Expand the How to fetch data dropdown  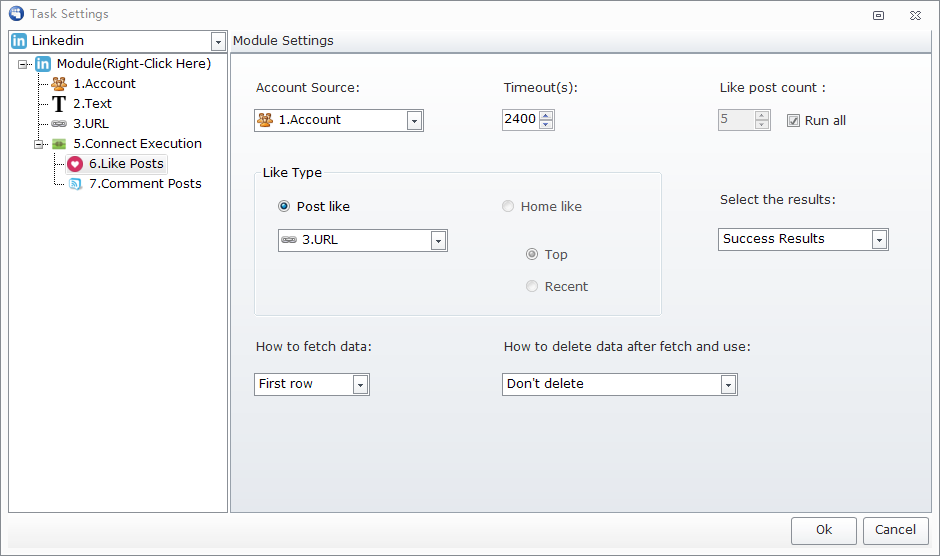pyautogui.click(x=360, y=385)
